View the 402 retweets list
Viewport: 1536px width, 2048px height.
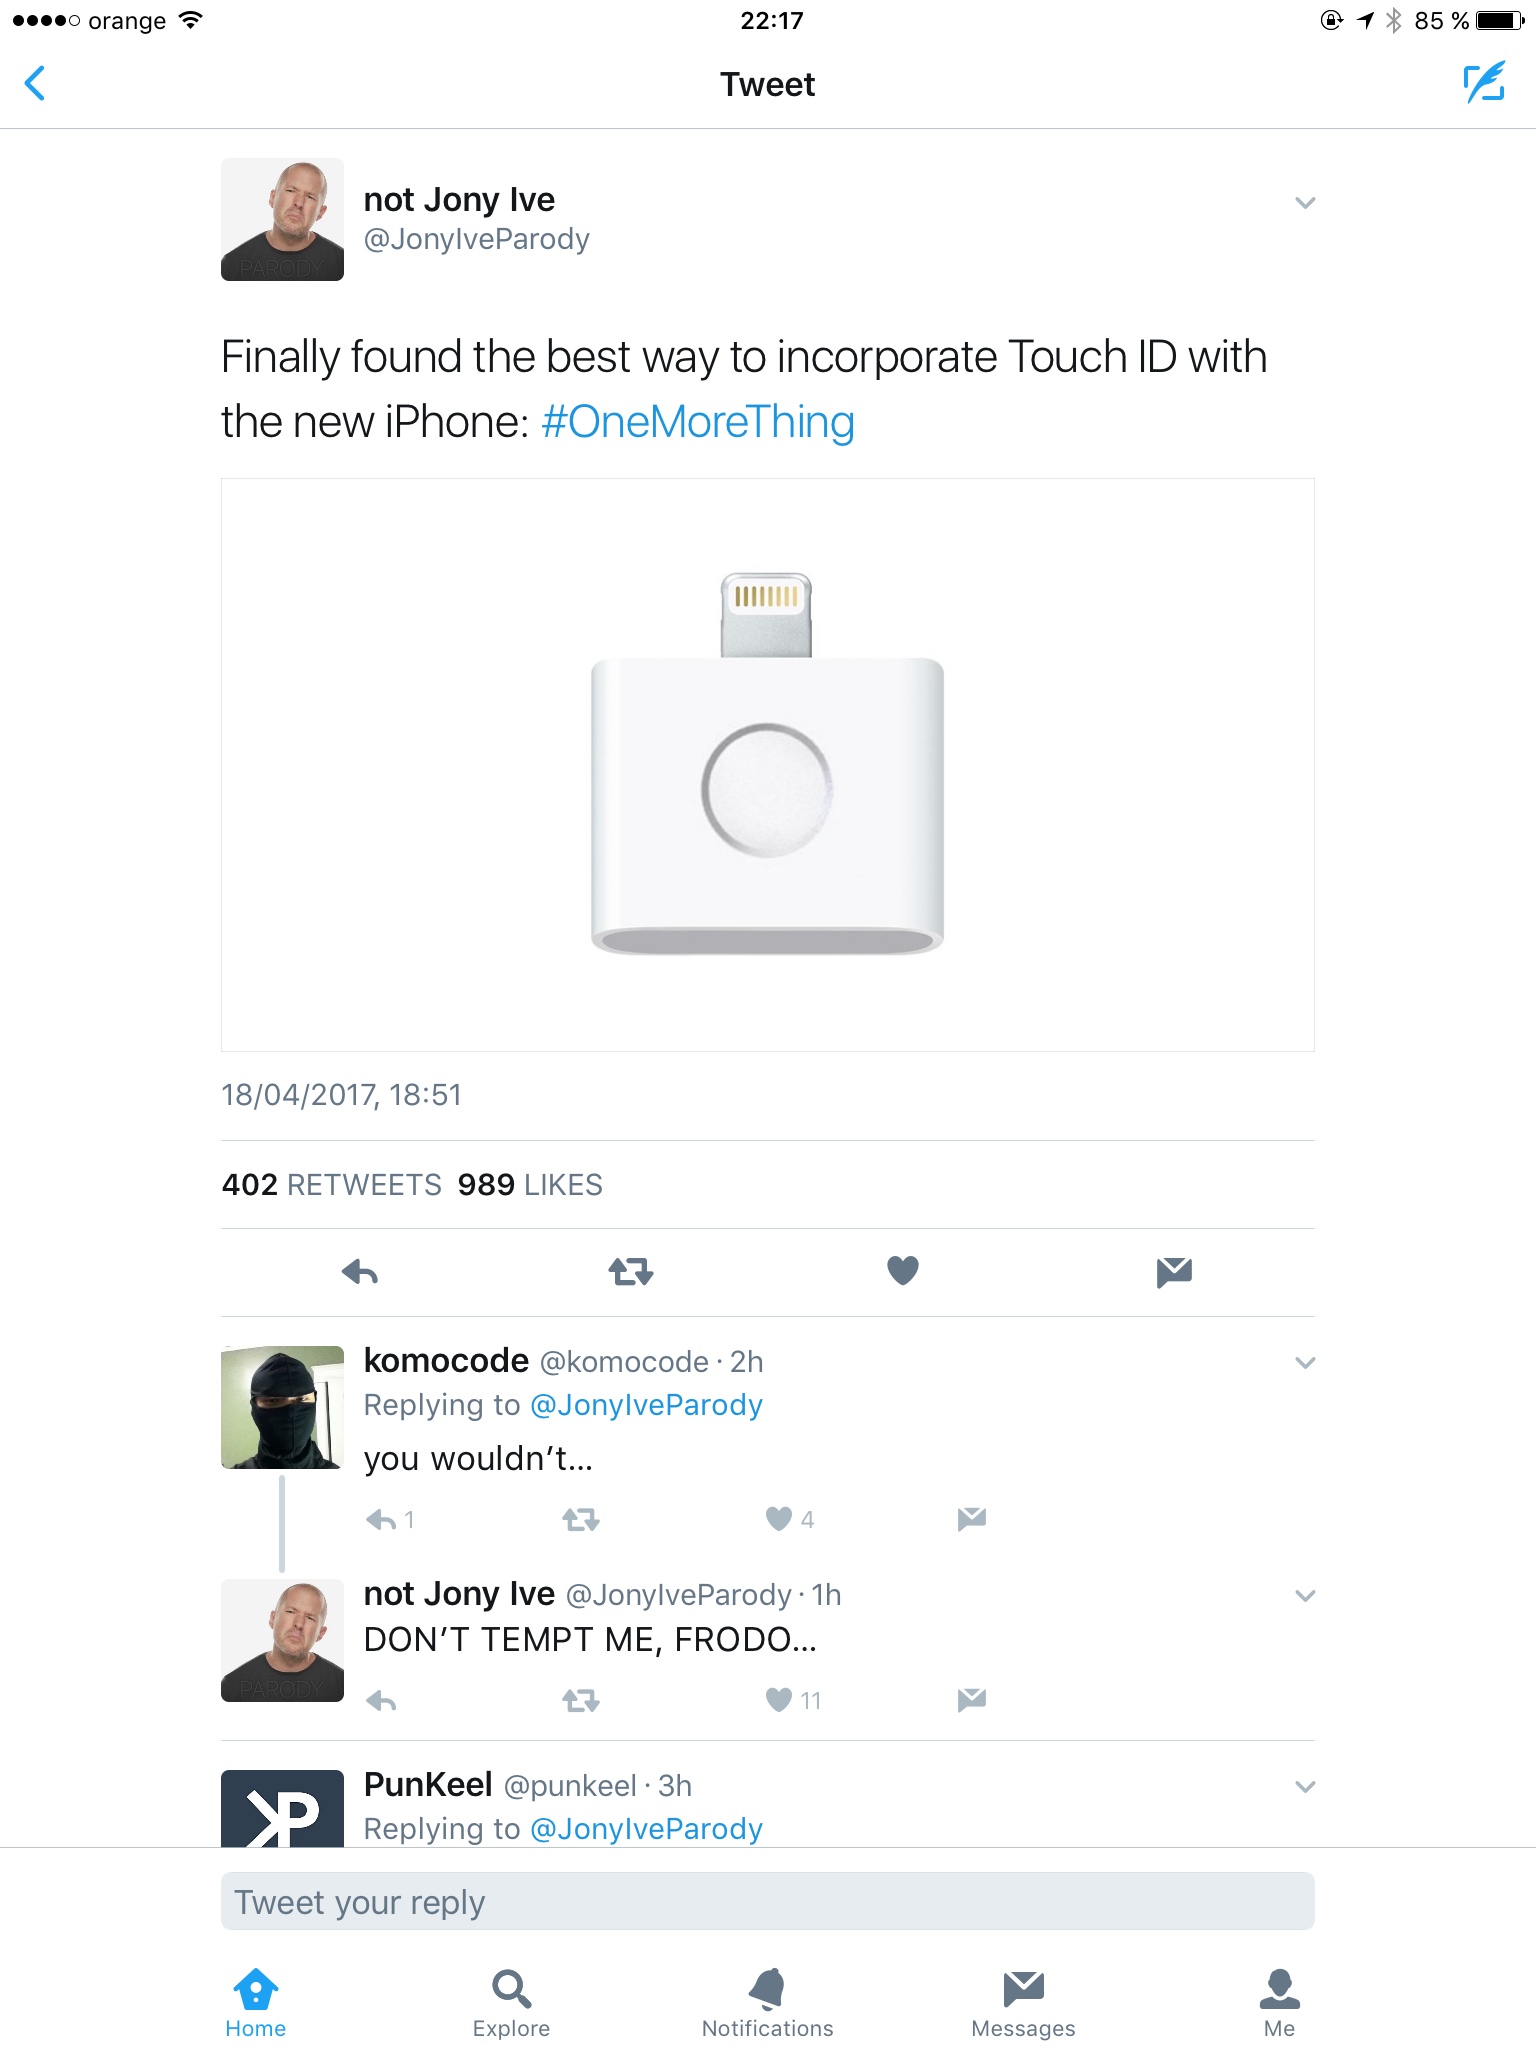pos(331,1185)
